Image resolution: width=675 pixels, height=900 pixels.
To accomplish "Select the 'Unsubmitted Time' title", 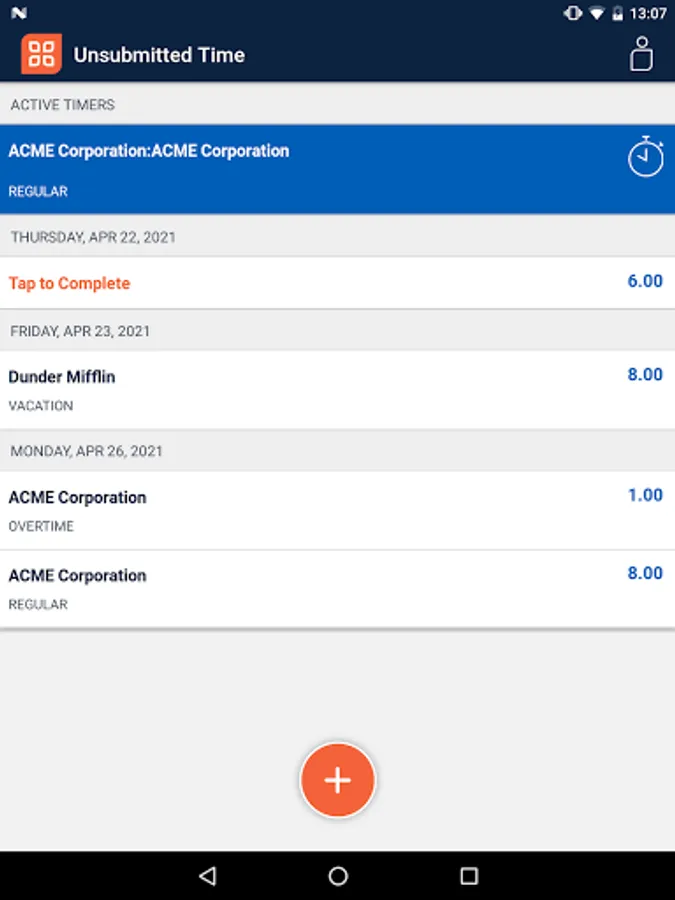I will click(x=159, y=55).
